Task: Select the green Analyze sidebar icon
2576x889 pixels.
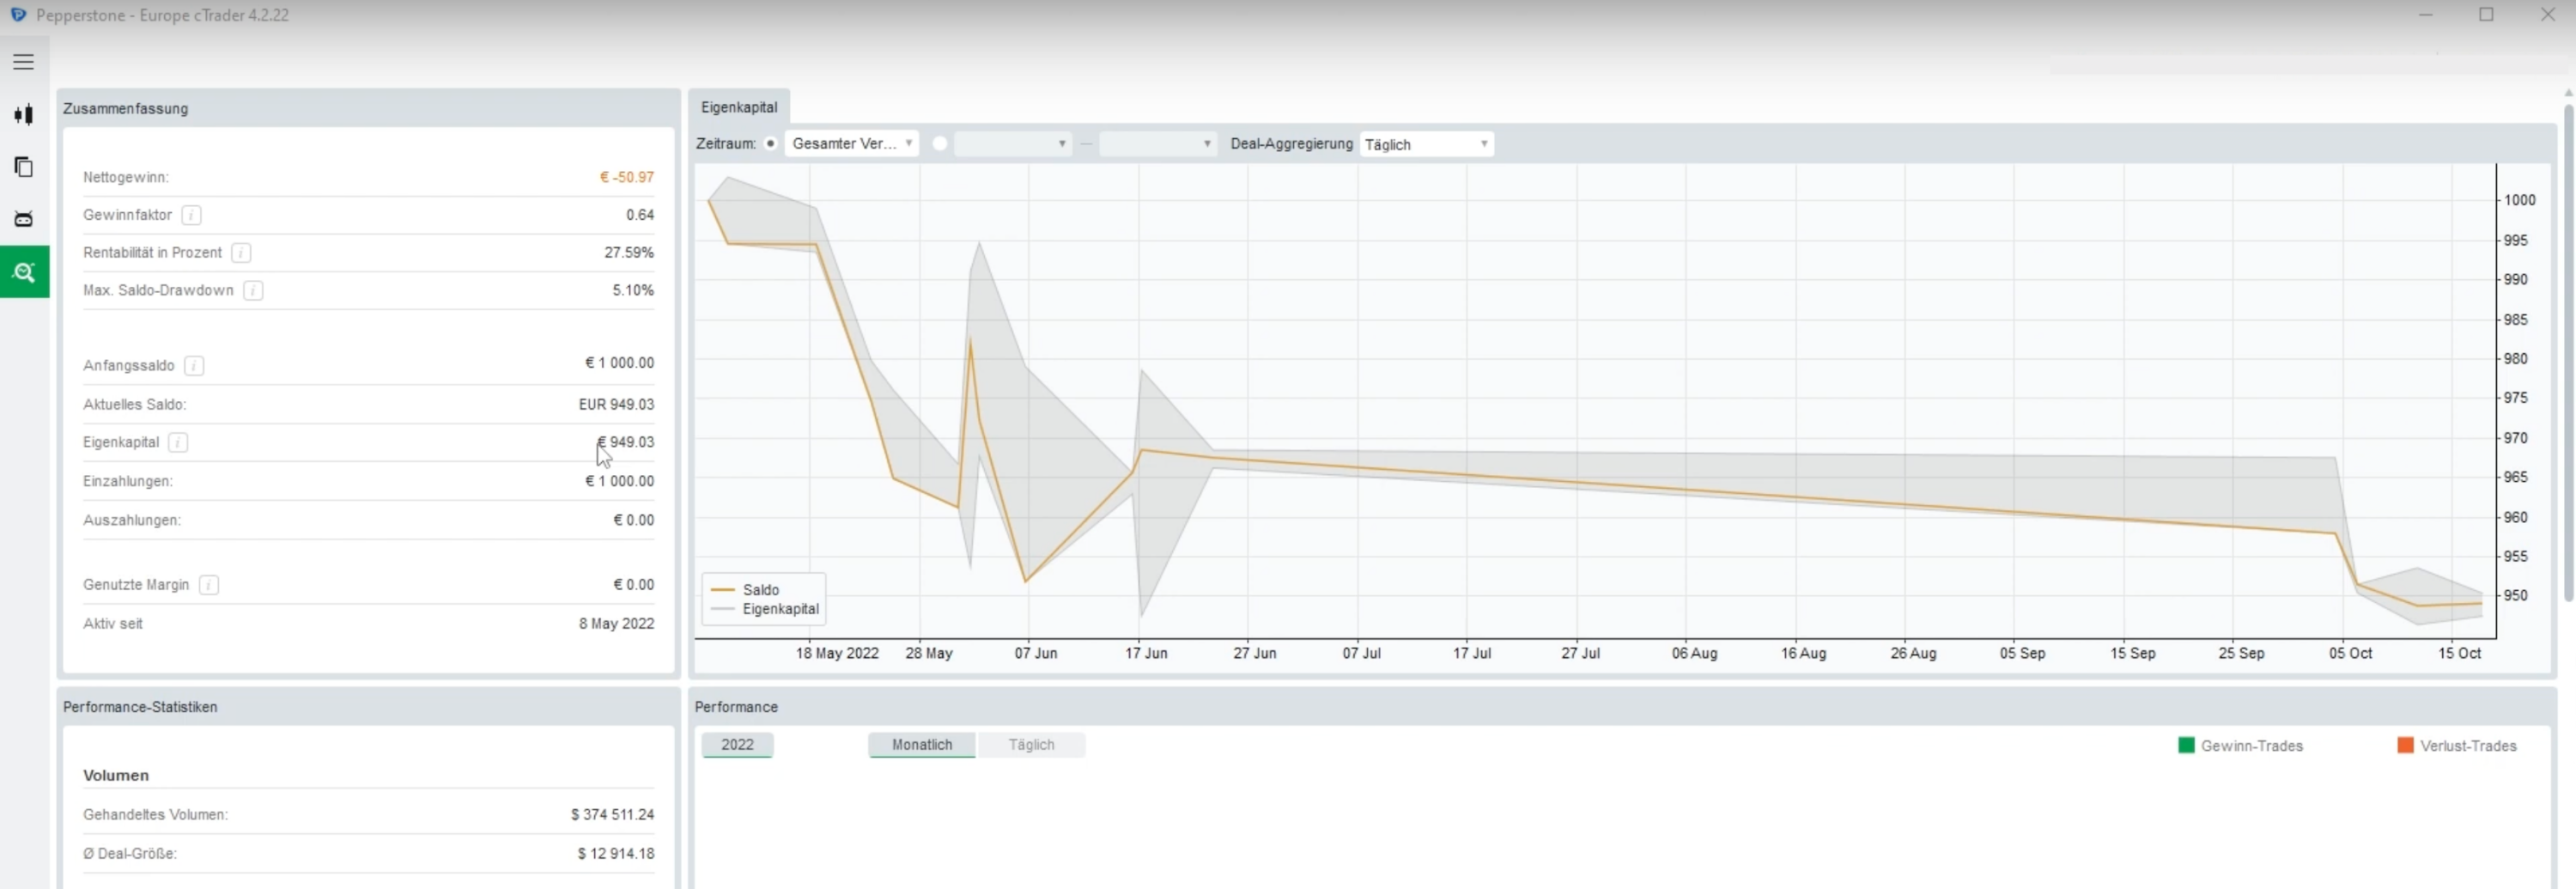Action: click(x=24, y=272)
